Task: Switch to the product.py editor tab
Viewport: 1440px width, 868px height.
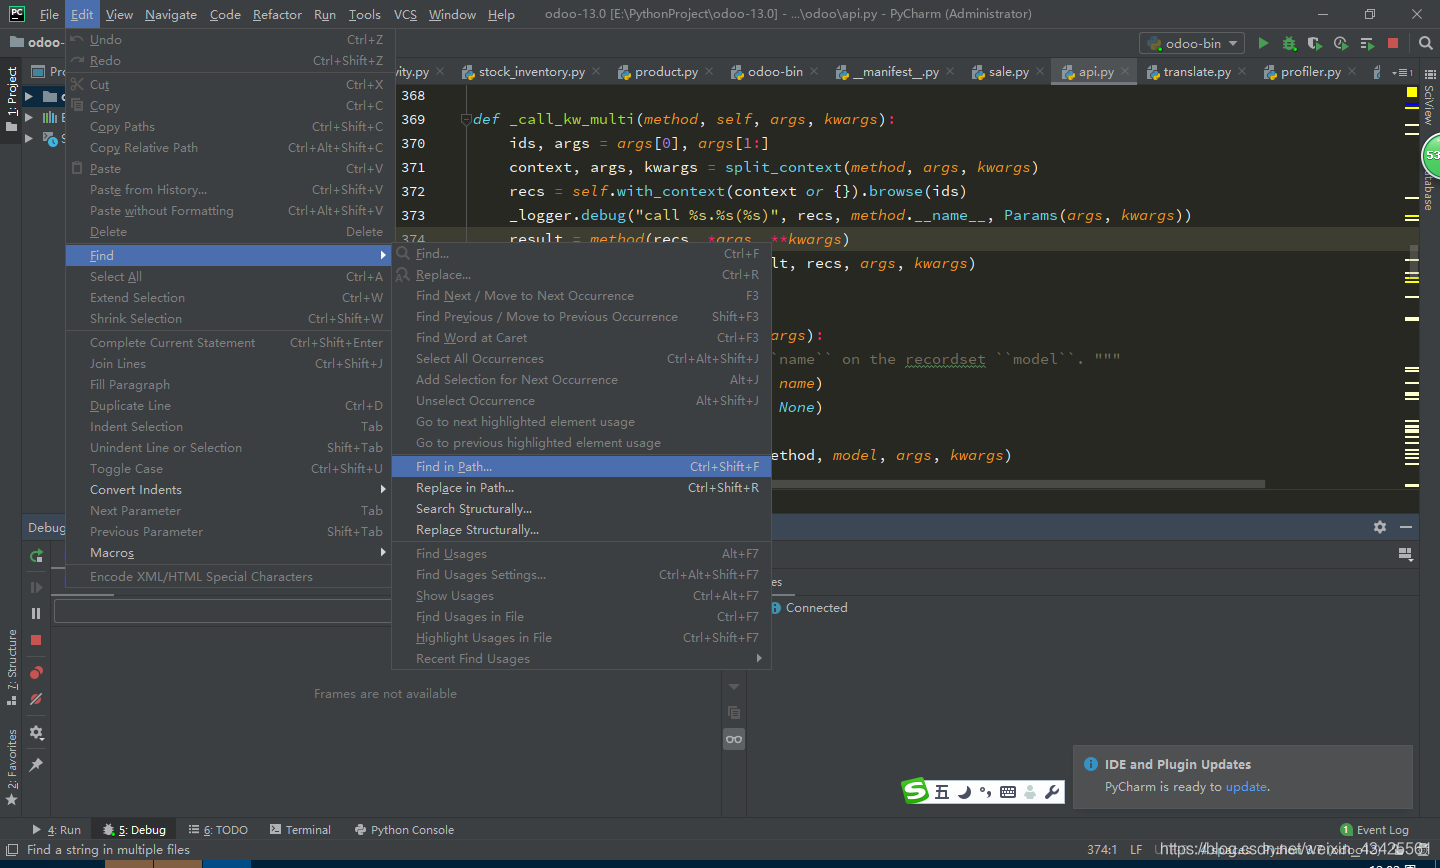Action: point(666,72)
